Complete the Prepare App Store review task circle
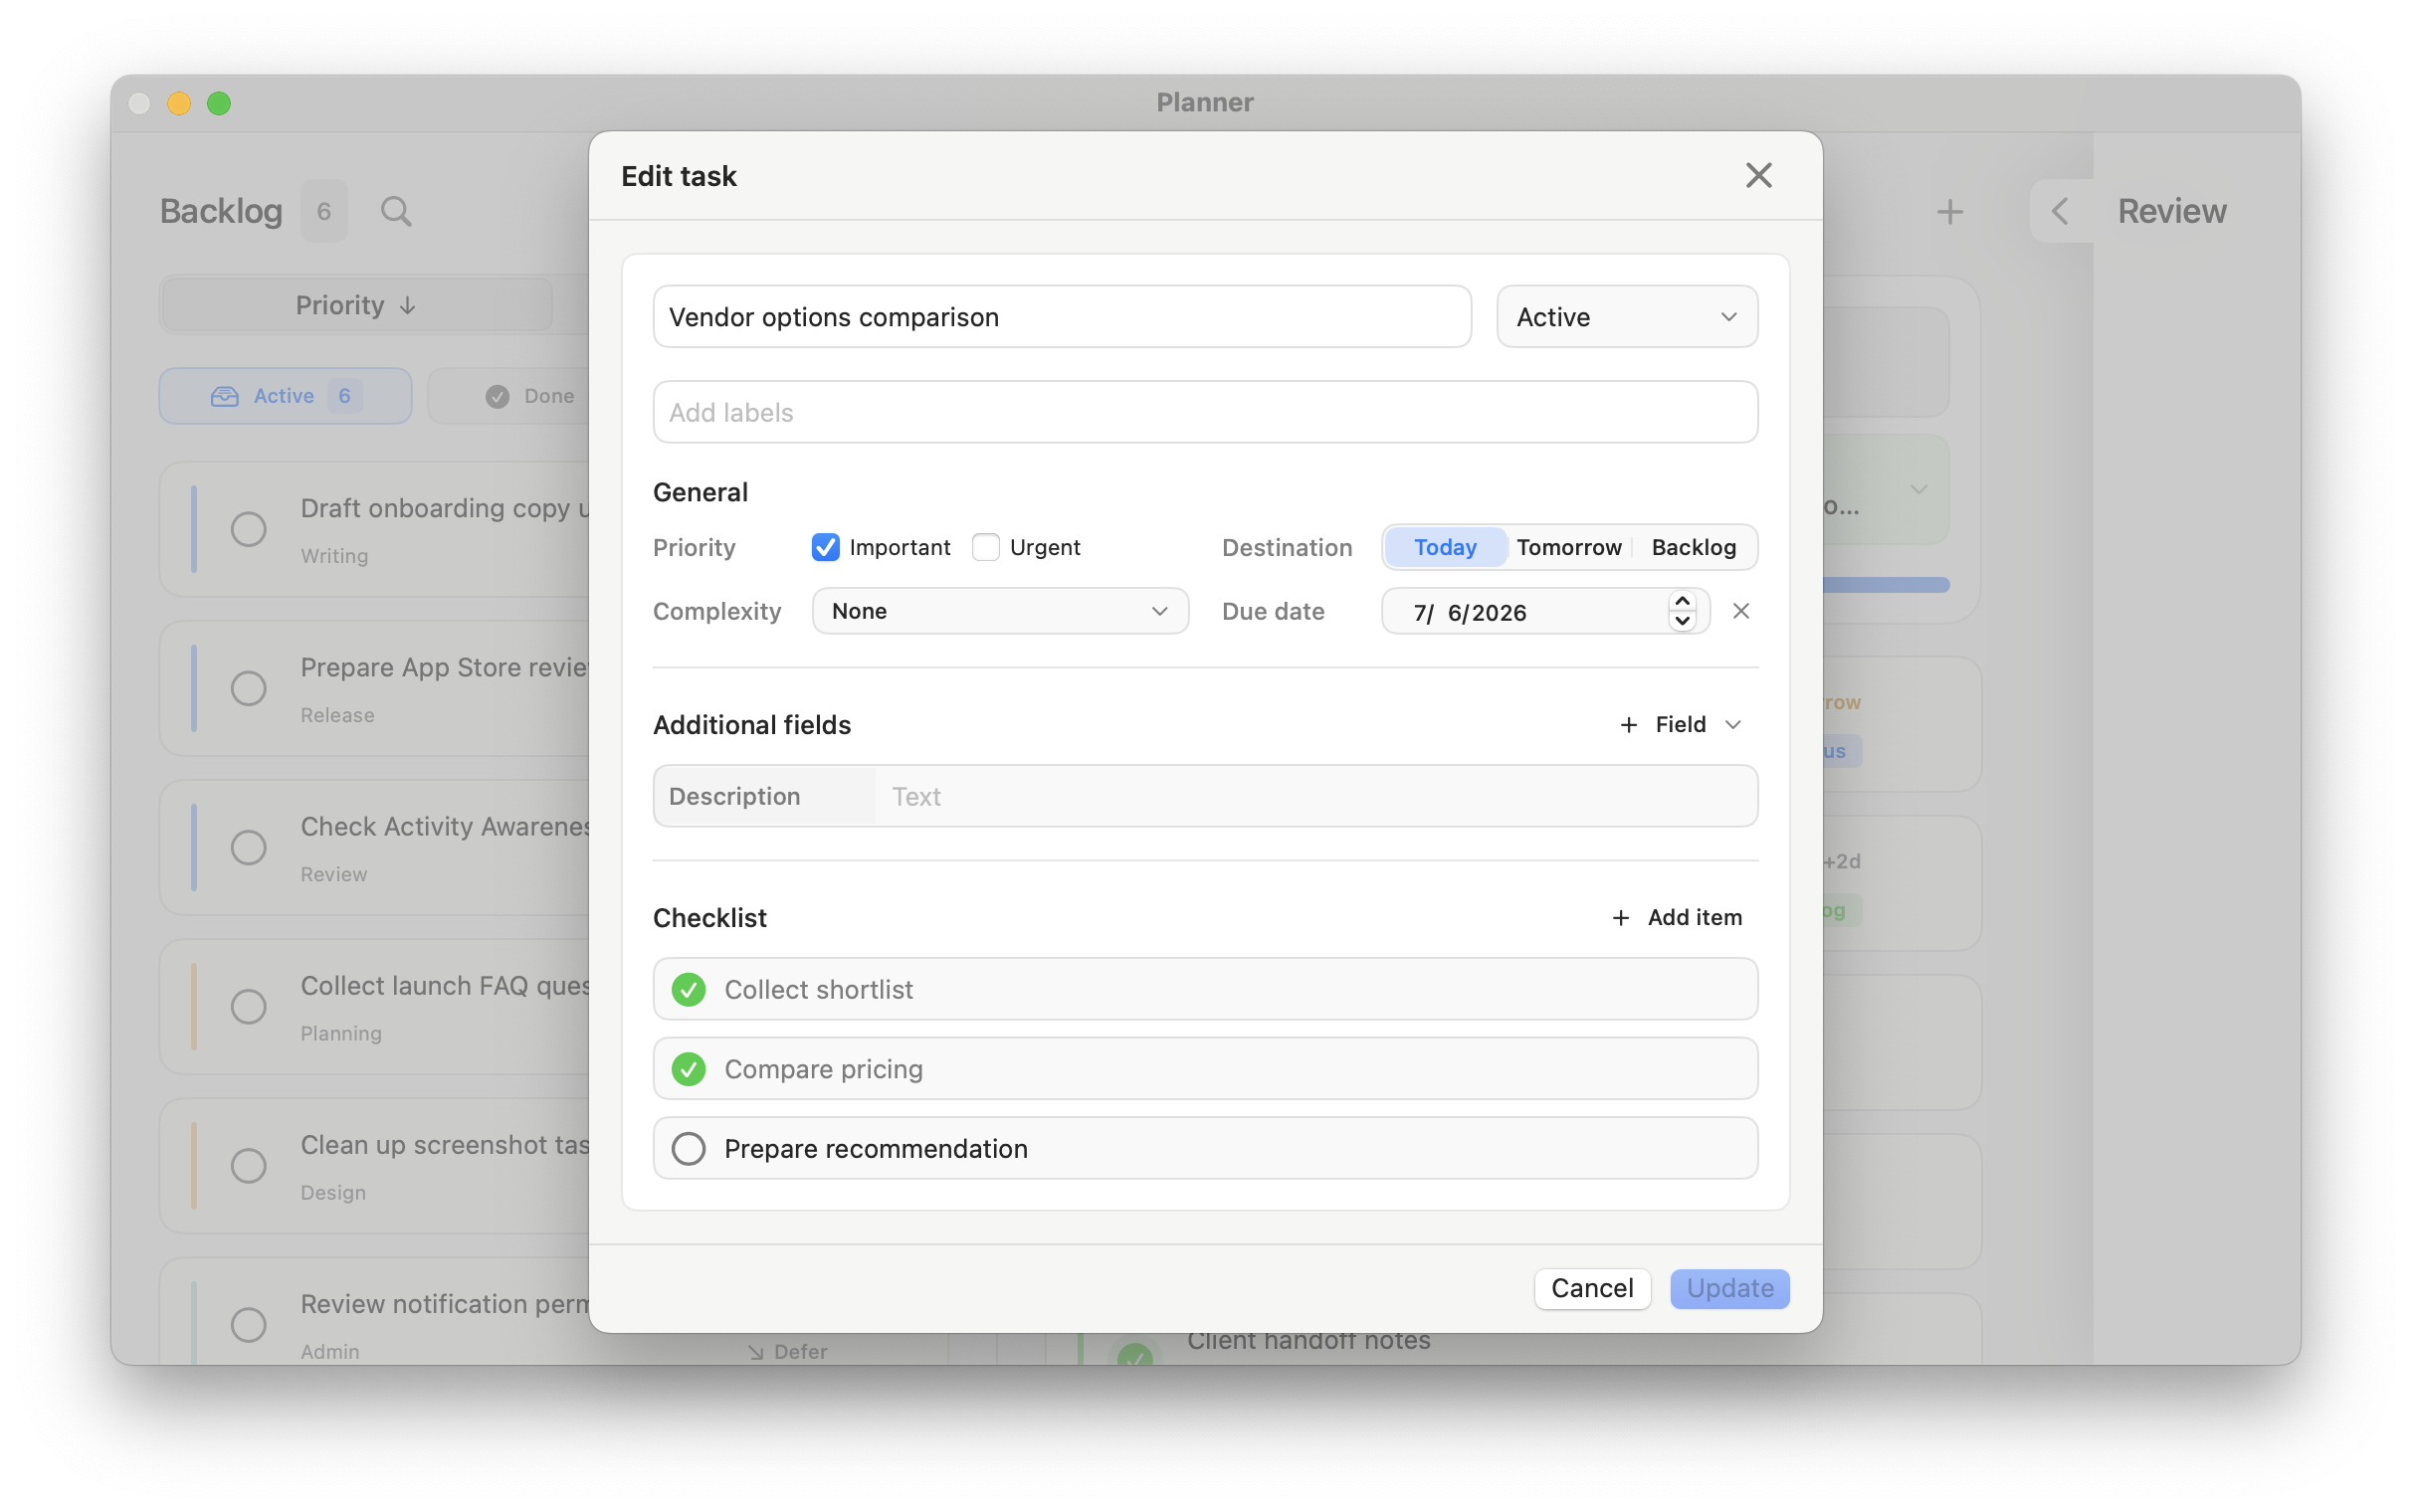Viewport: 2412px width, 1512px height. coord(248,688)
